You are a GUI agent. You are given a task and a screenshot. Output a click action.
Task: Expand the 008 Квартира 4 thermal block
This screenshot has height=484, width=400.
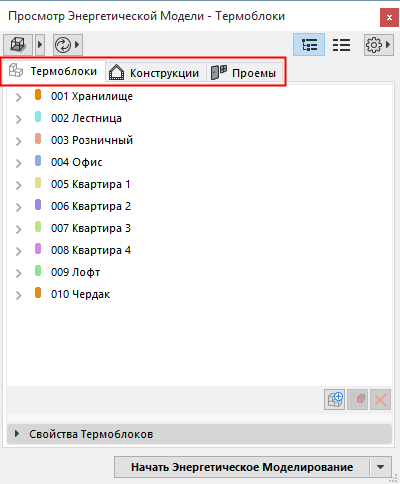pyautogui.click(x=19, y=251)
